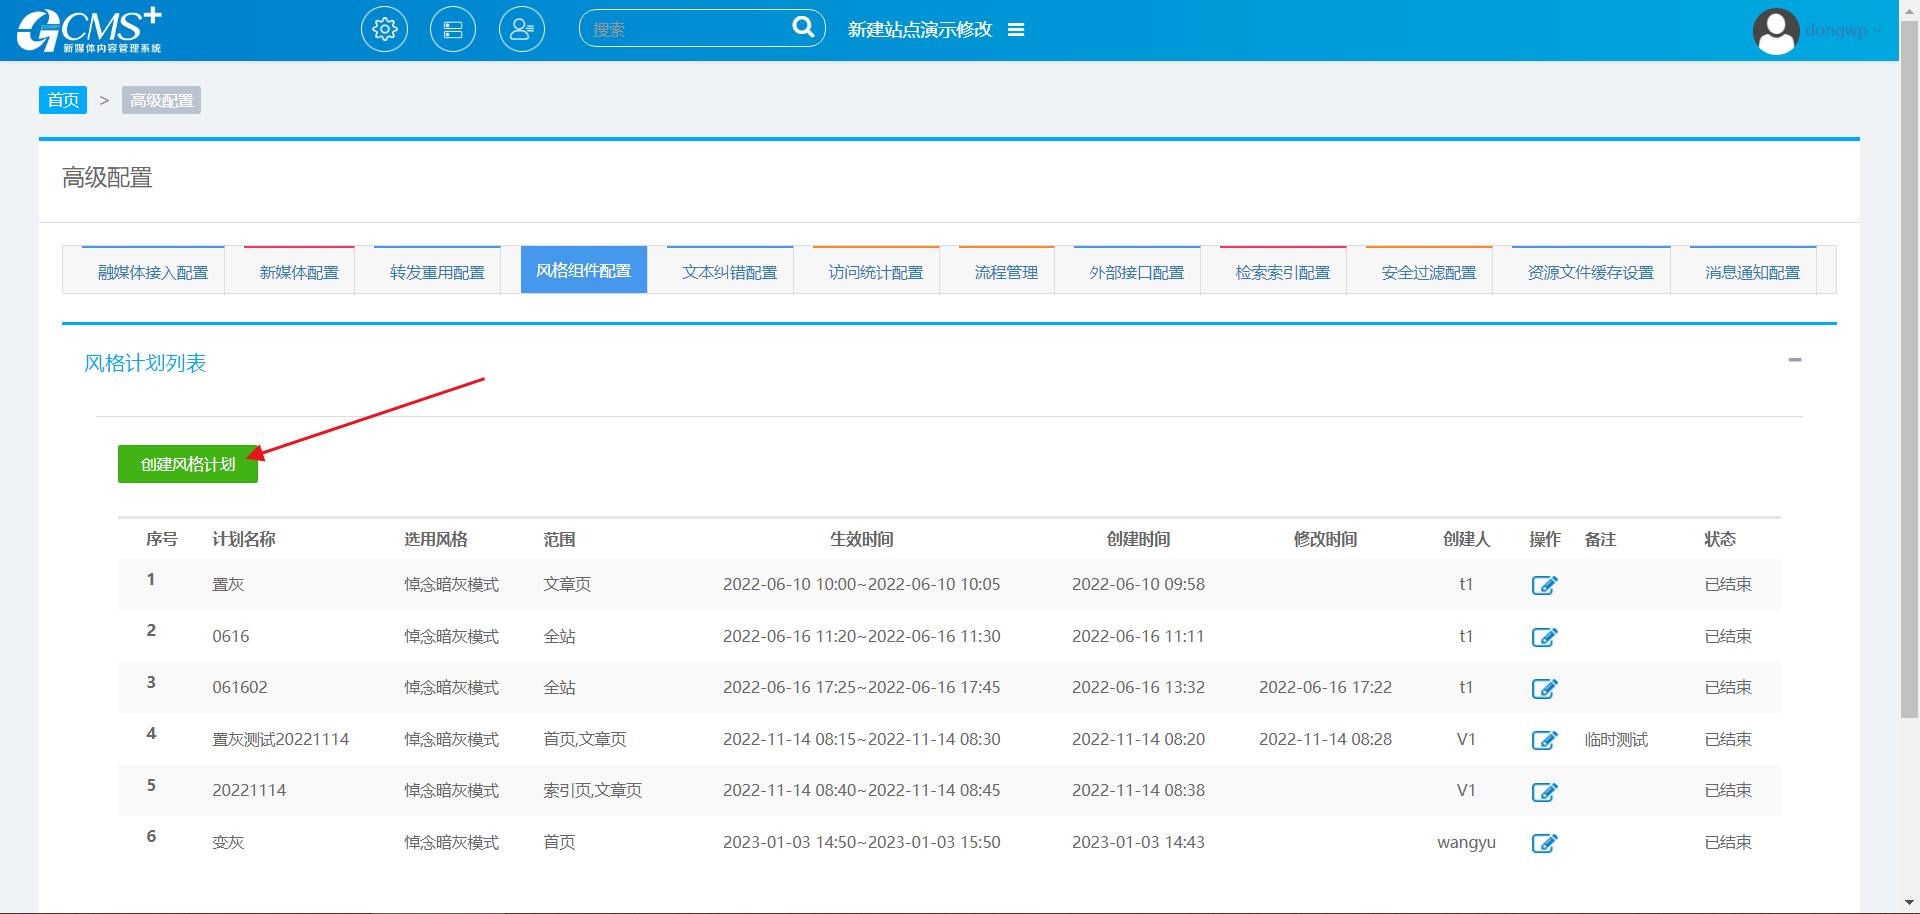Image resolution: width=1920 pixels, height=914 pixels.
Task: Collapse the 风格计划列表 panel
Action: (1795, 360)
